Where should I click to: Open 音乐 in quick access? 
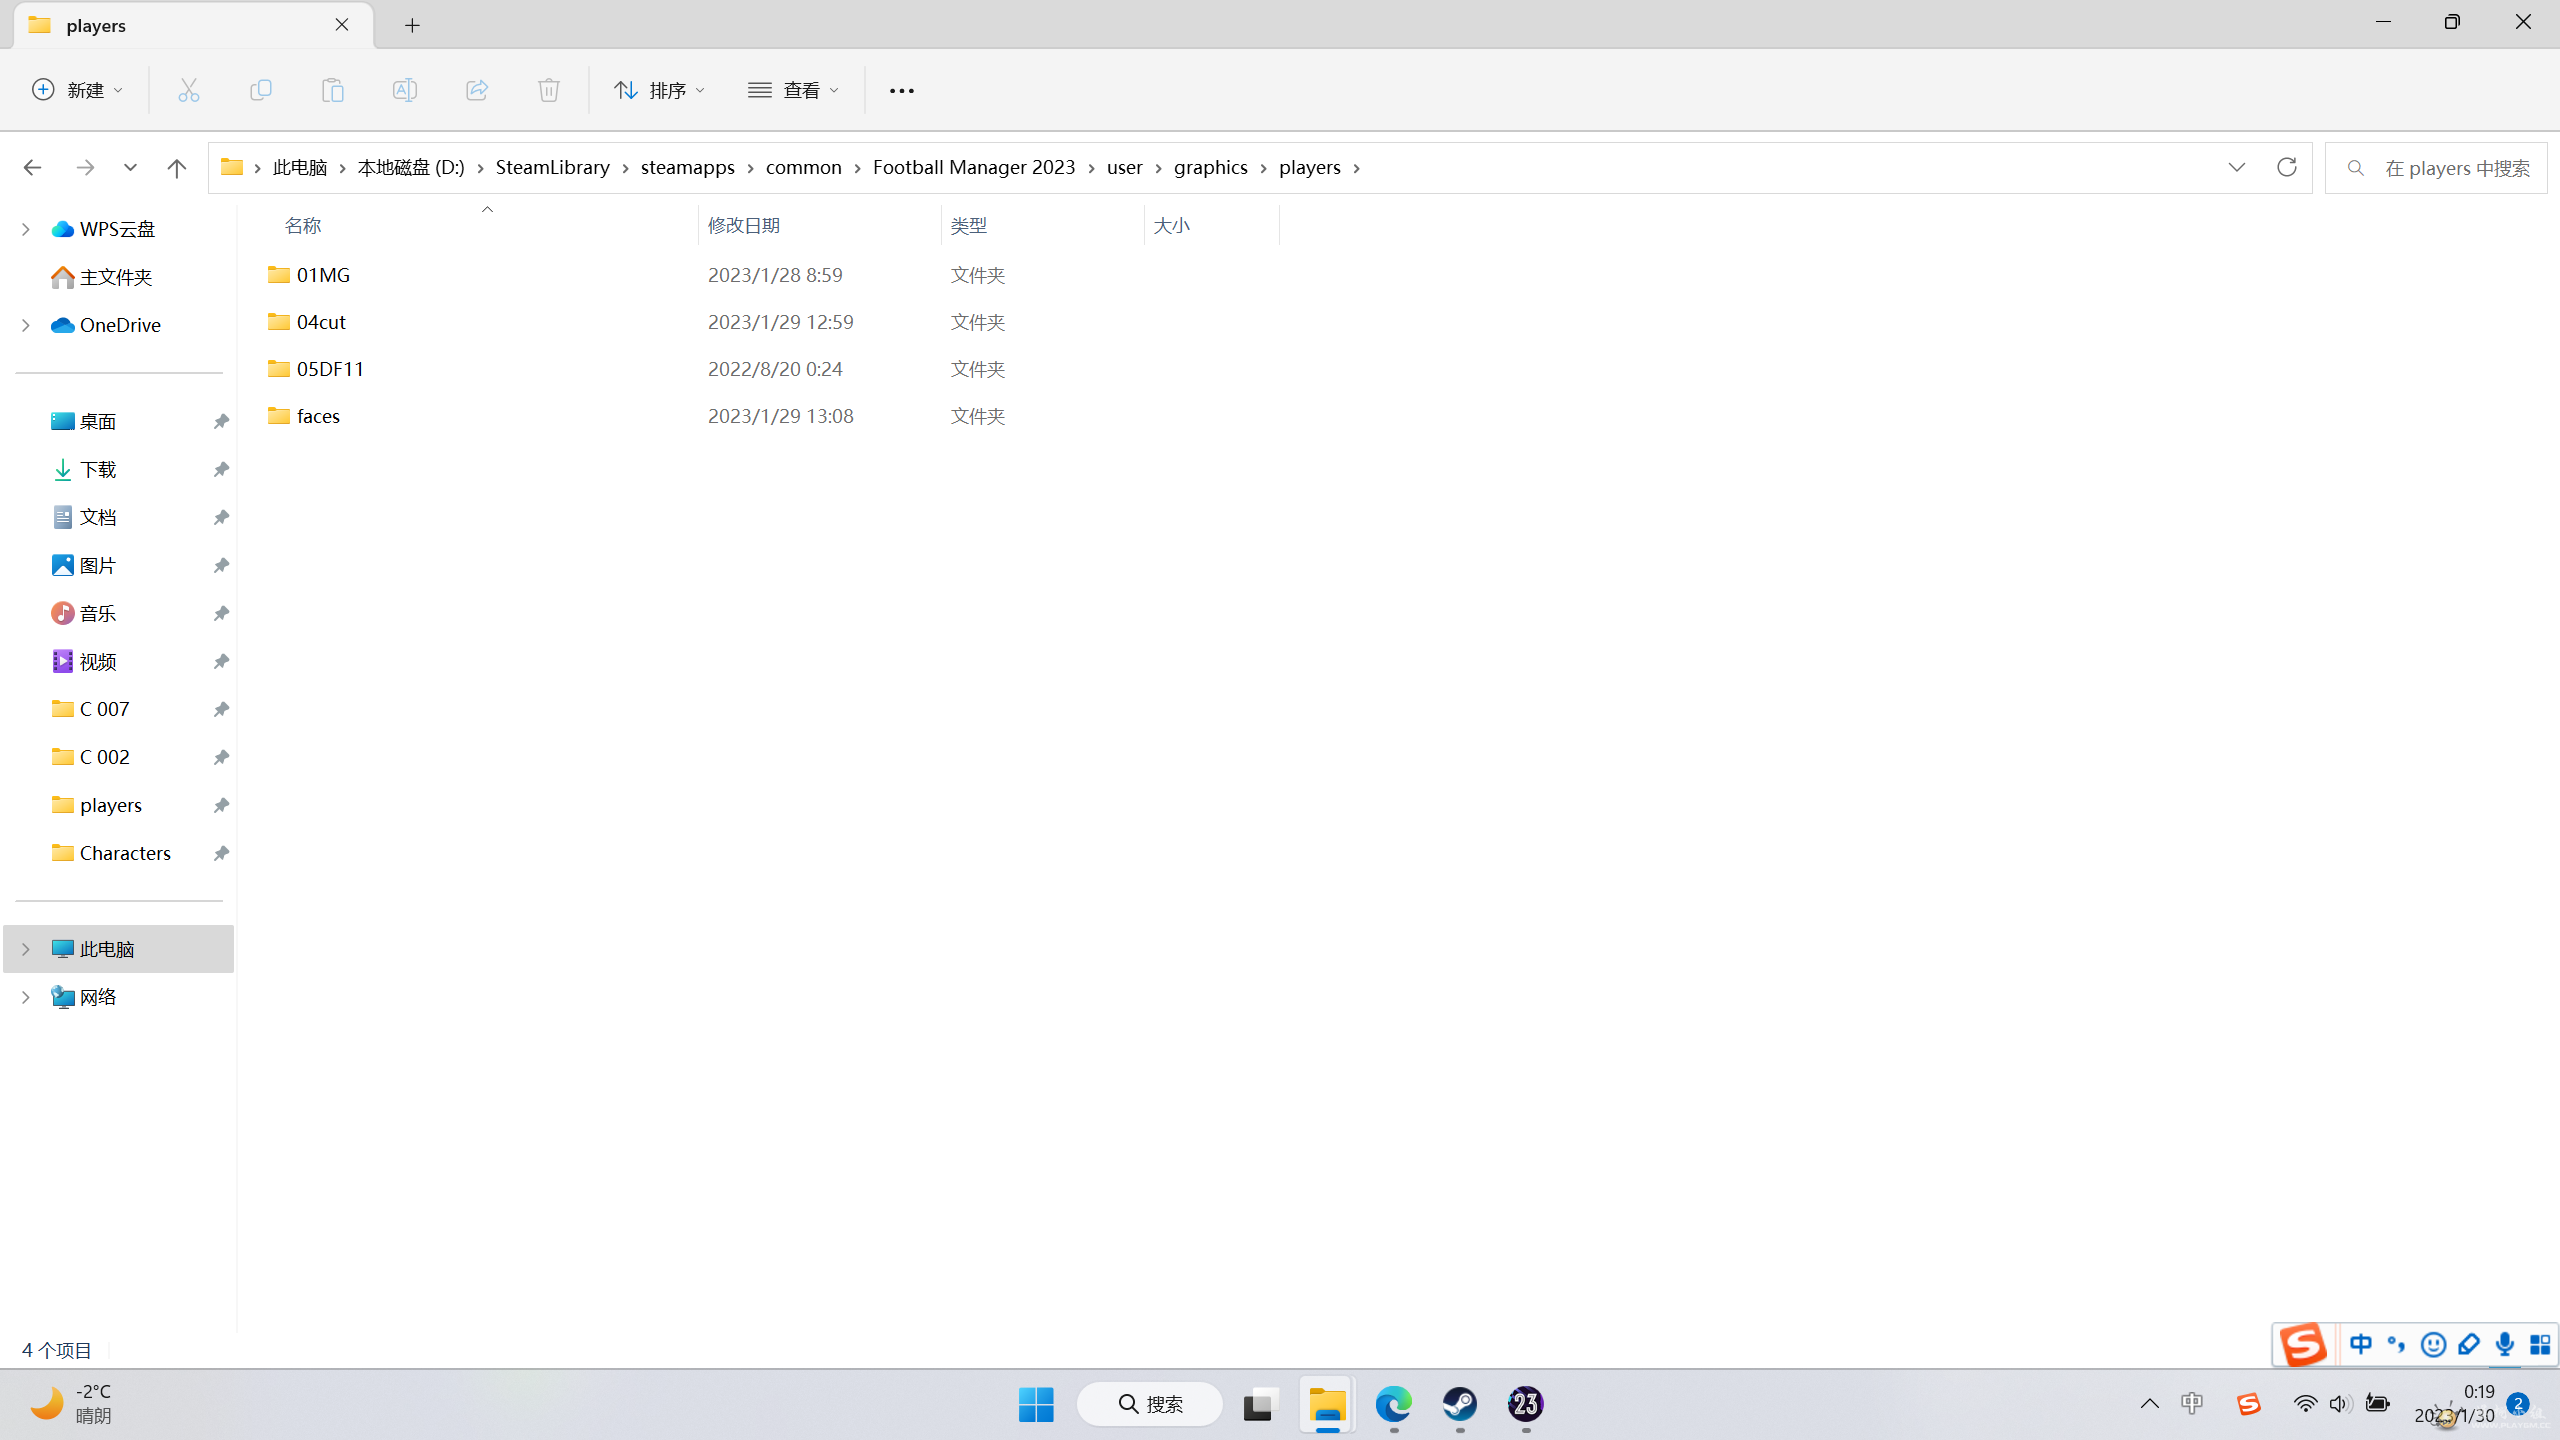pos(98,613)
